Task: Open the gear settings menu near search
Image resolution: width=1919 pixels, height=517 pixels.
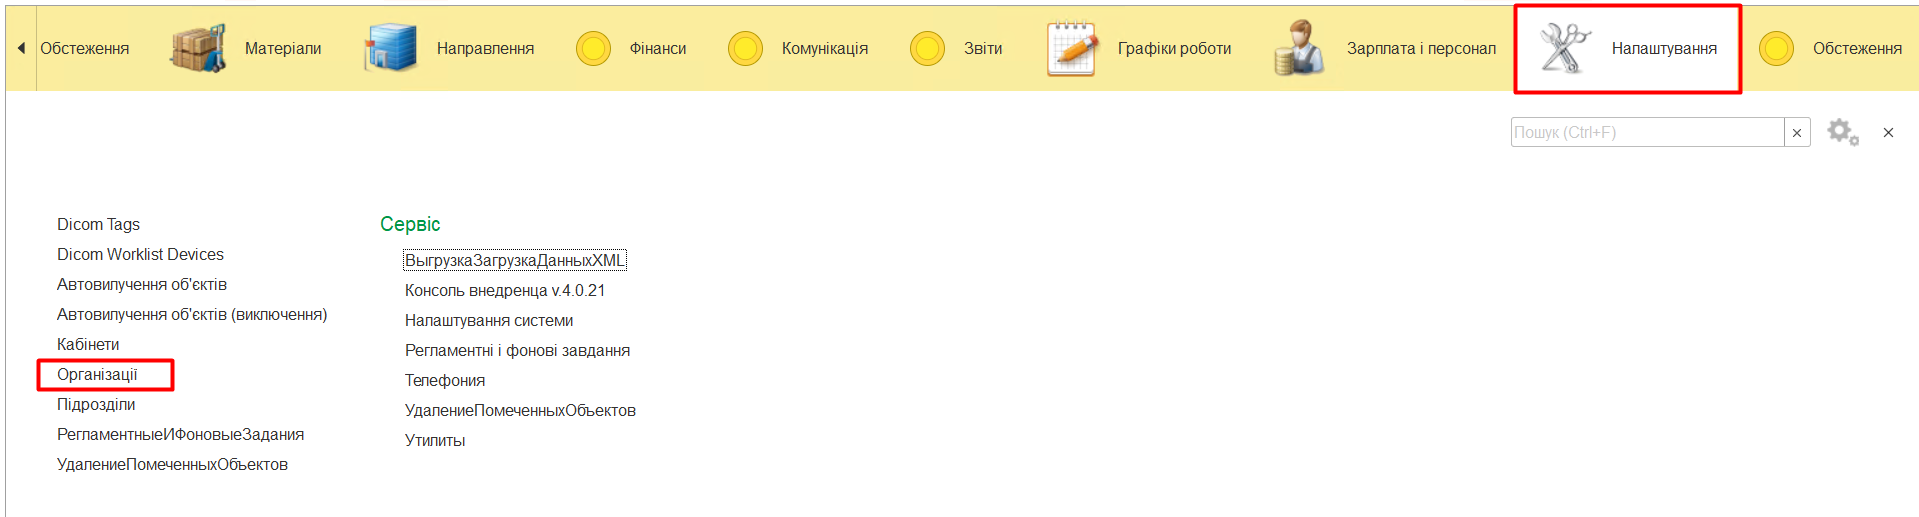Action: tap(1842, 132)
